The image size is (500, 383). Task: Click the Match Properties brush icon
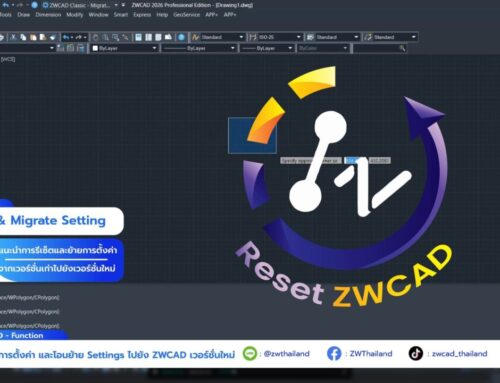pos(52,37)
